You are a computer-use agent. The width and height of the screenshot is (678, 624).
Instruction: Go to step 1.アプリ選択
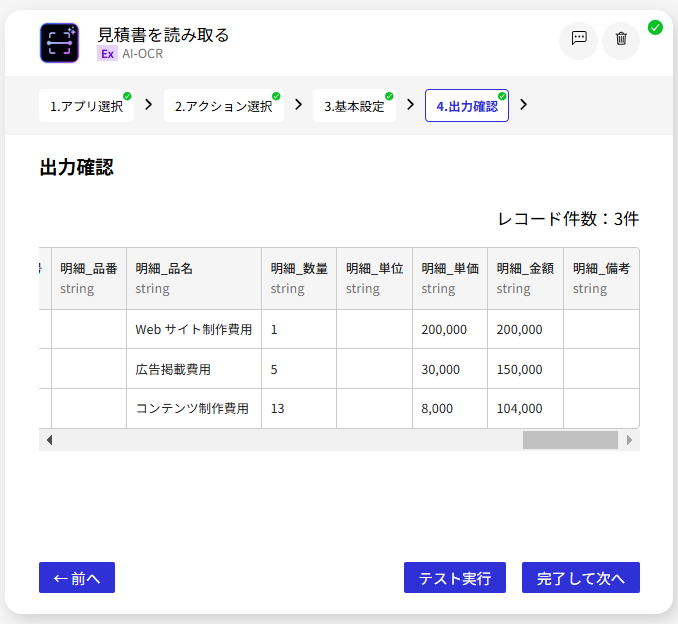coord(86,106)
